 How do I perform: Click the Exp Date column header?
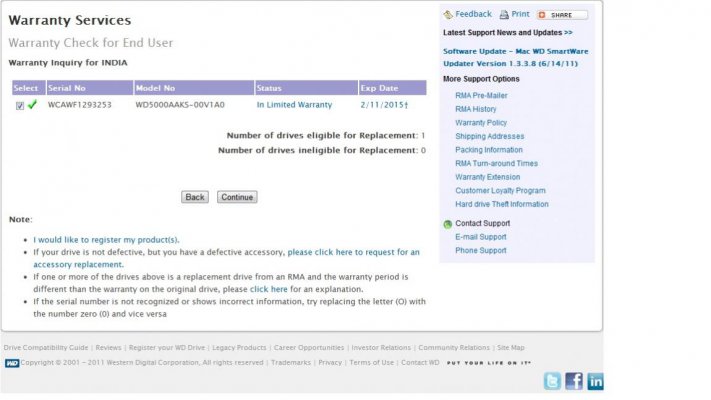tap(393, 88)
